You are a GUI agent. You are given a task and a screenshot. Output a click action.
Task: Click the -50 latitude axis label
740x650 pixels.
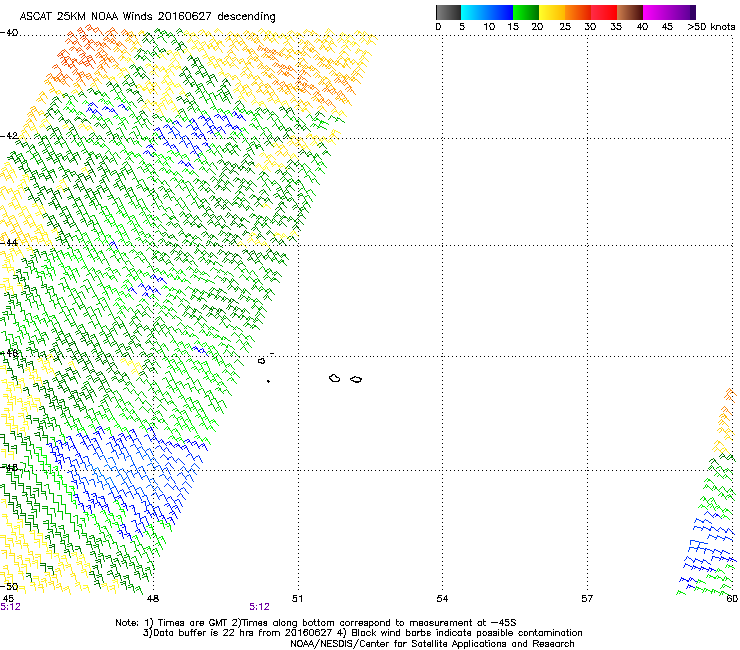9,587
